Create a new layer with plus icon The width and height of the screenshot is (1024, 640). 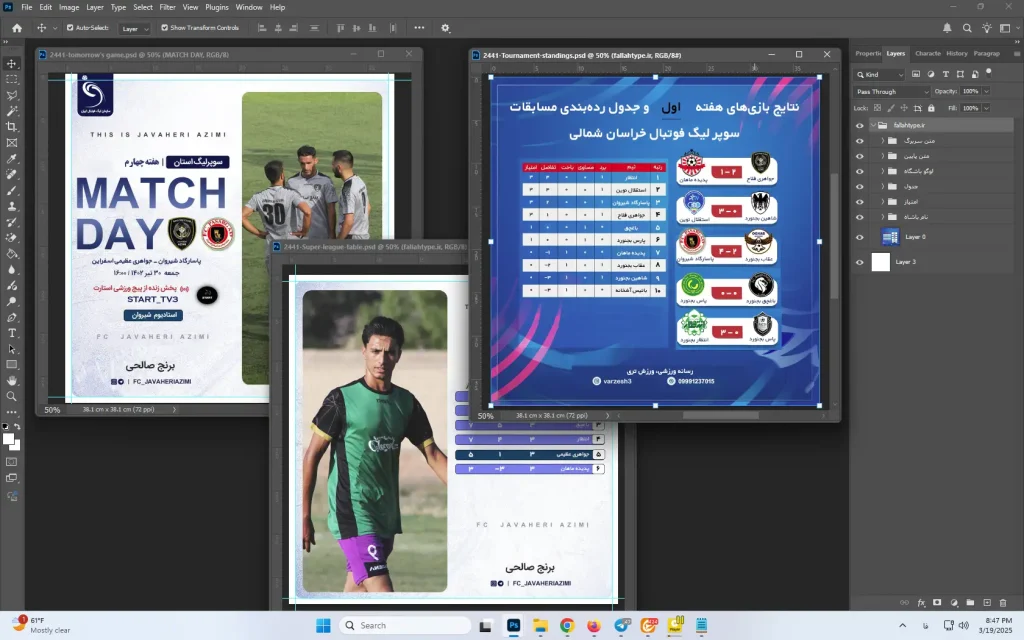click(987, 603)
